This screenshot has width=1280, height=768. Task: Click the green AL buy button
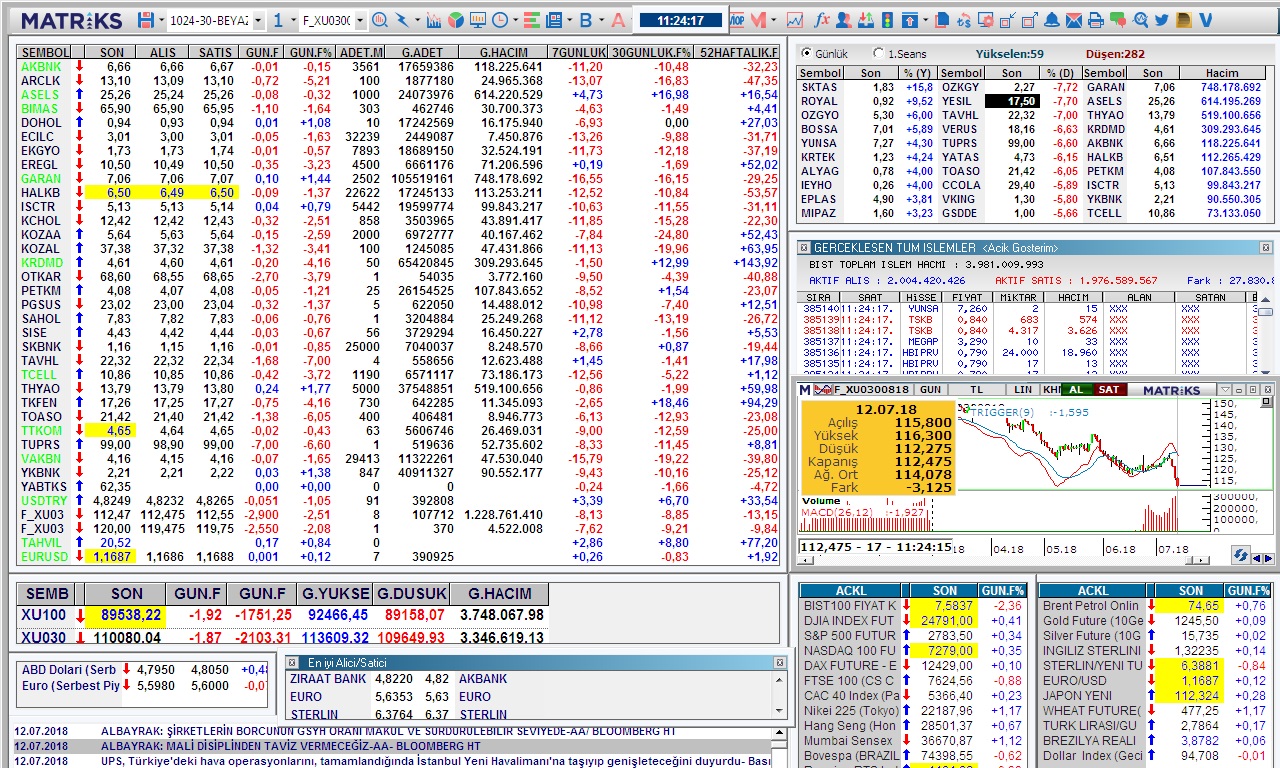click(x=1076, y=390)
